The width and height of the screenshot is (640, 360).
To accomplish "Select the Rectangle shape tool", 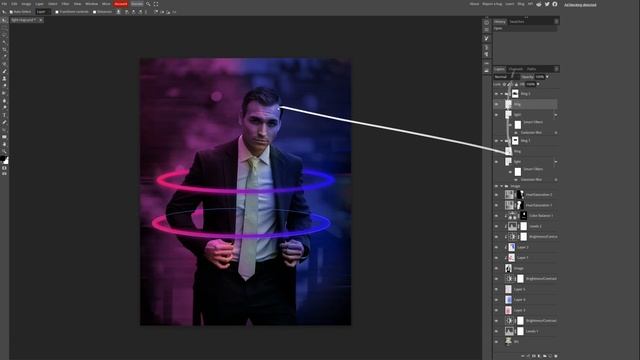I will (x=4, y=137).
